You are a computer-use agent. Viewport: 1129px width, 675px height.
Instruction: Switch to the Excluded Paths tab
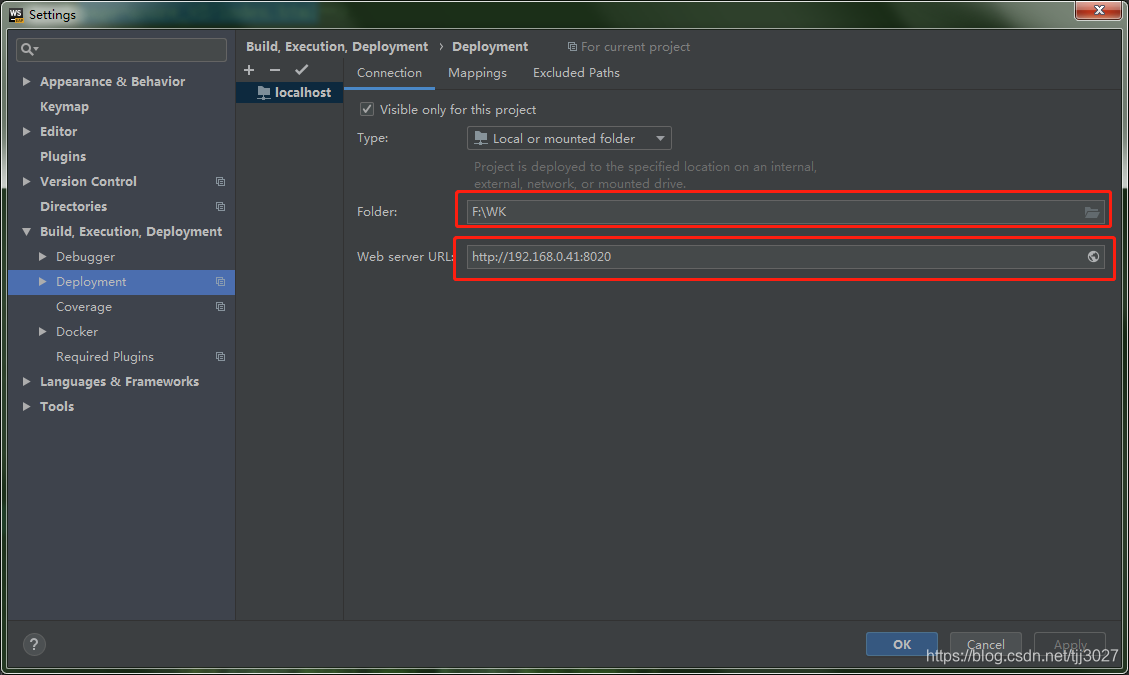576,73
